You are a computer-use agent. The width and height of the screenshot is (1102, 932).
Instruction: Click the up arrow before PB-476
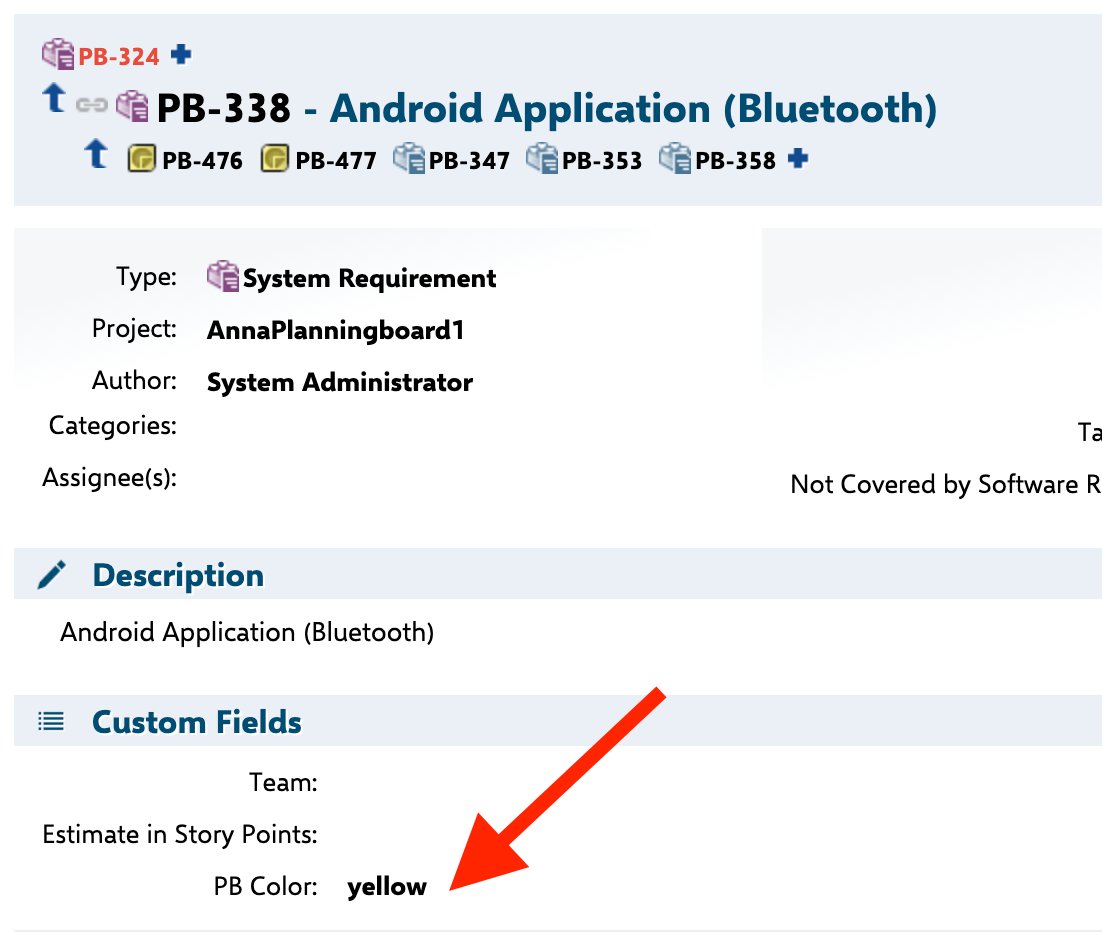(x=96, y=154)
